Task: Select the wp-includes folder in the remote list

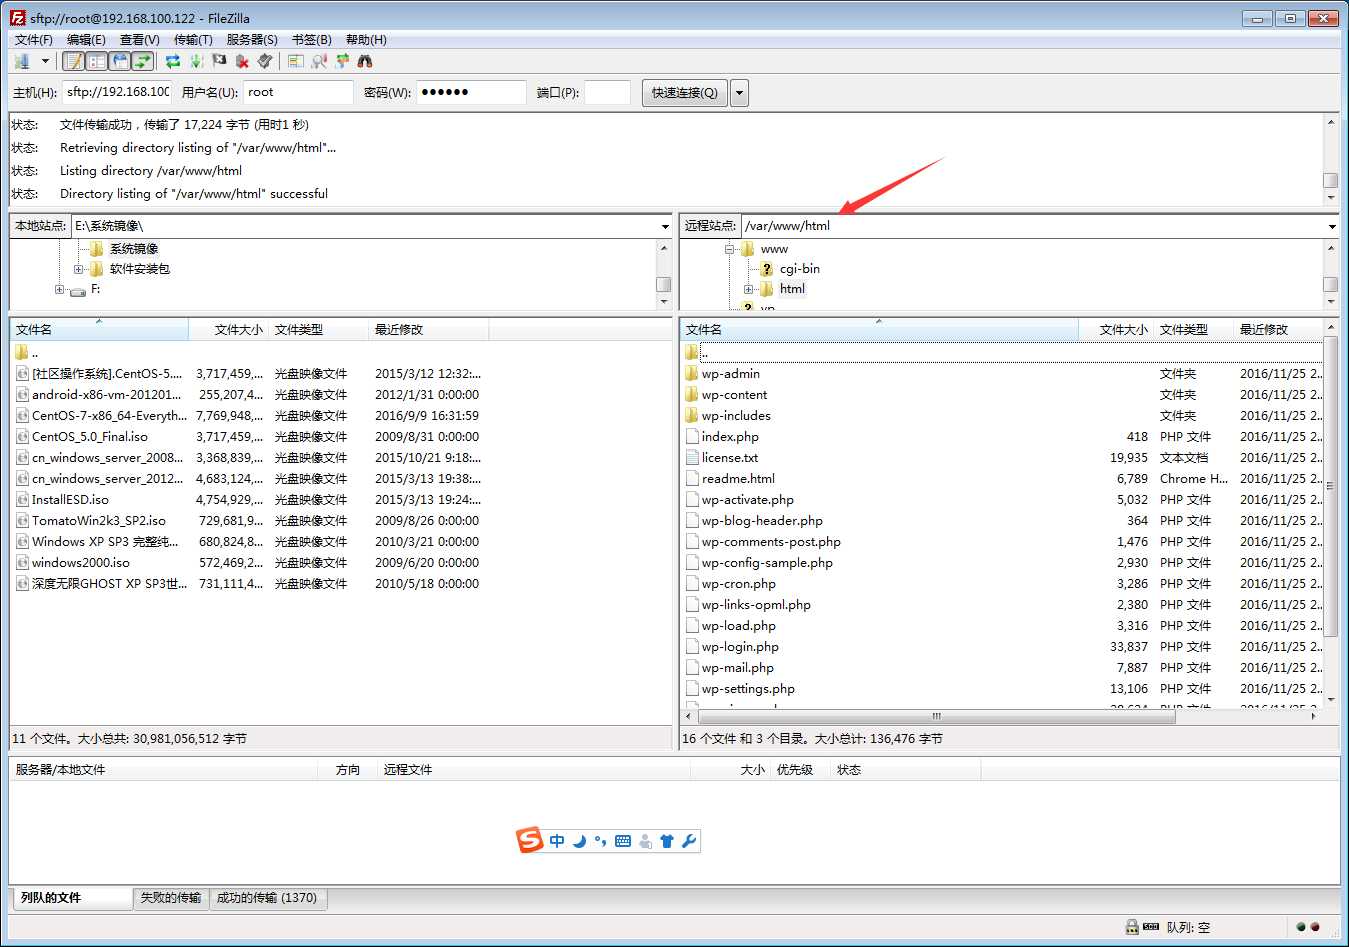Action: click(x=736, y=416)
